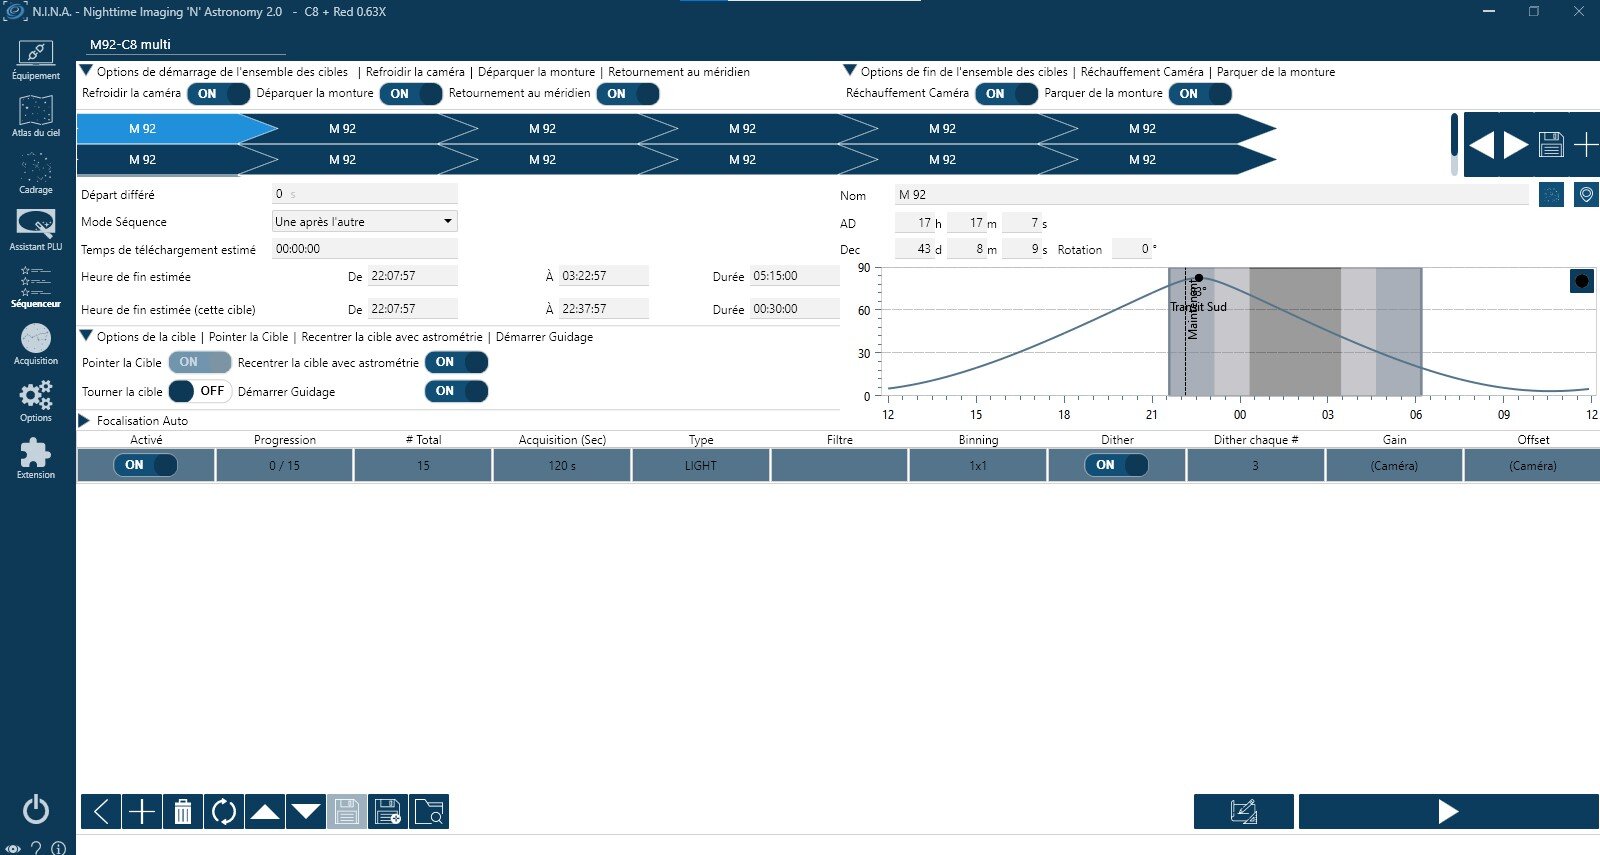1600x855 pixels.
Task: Toggle the Dither switch in sequence row
Action: pyautogui.click(x=1117, y=465)
